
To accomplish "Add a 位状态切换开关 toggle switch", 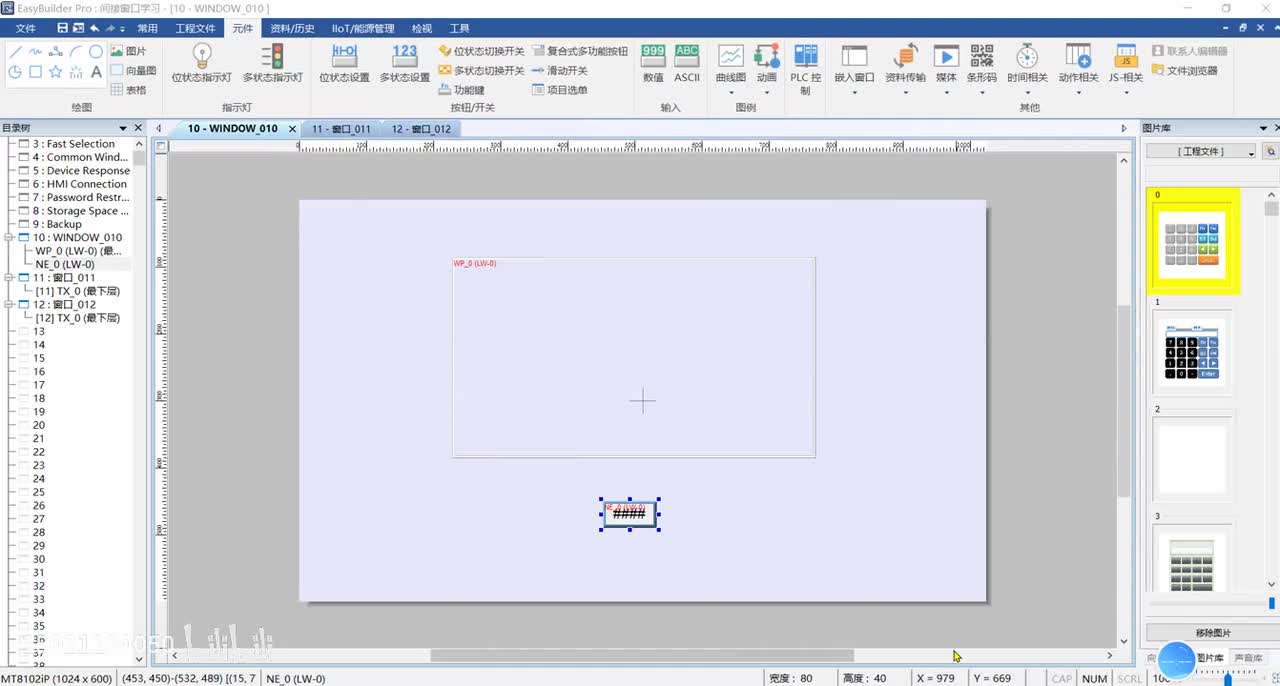I will [x=481, y=51].
